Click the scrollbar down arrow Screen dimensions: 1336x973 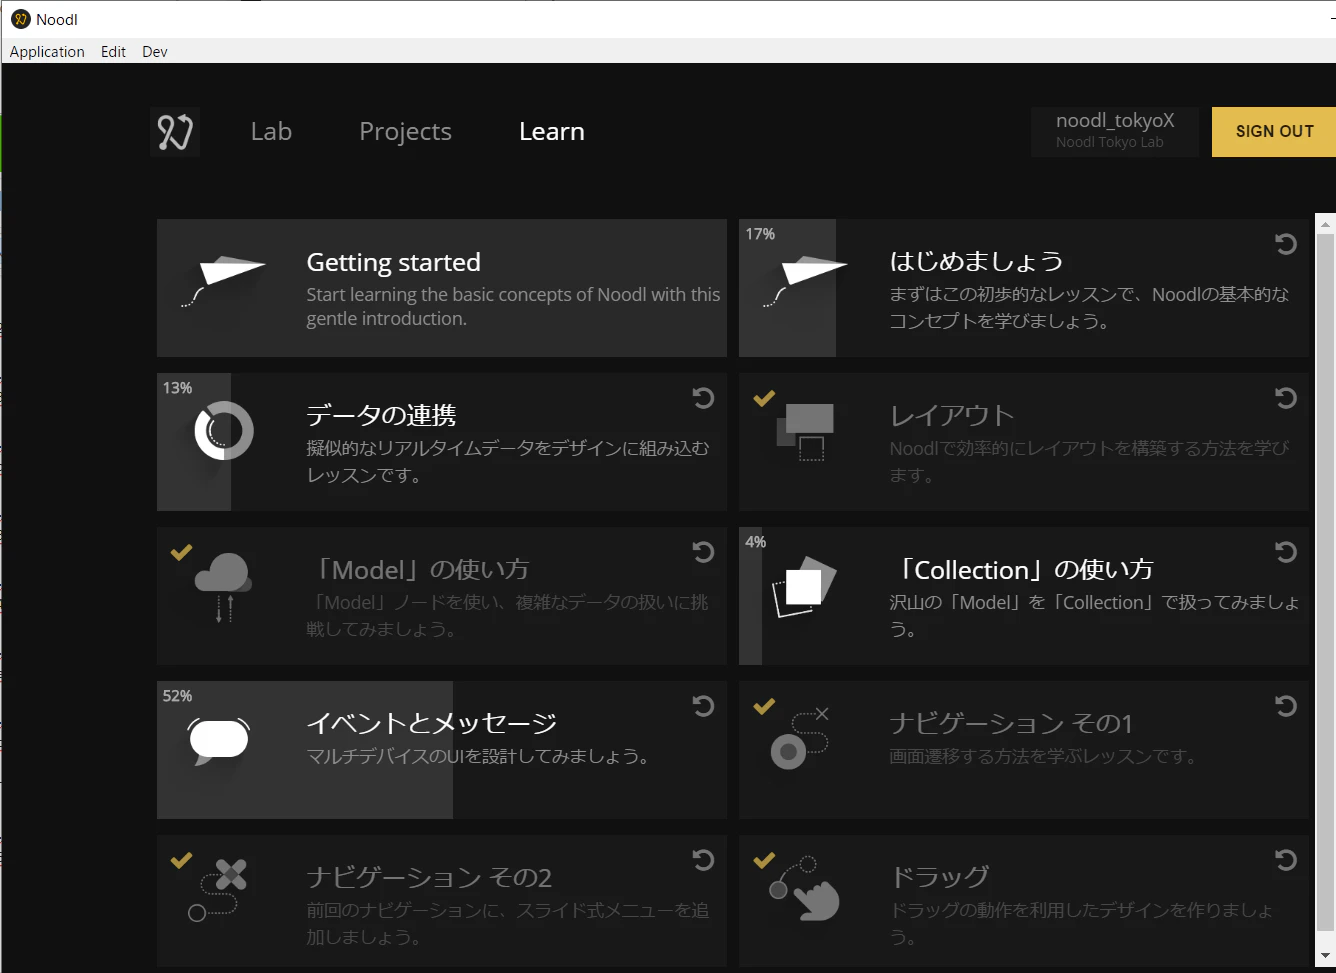[1325, 956]
